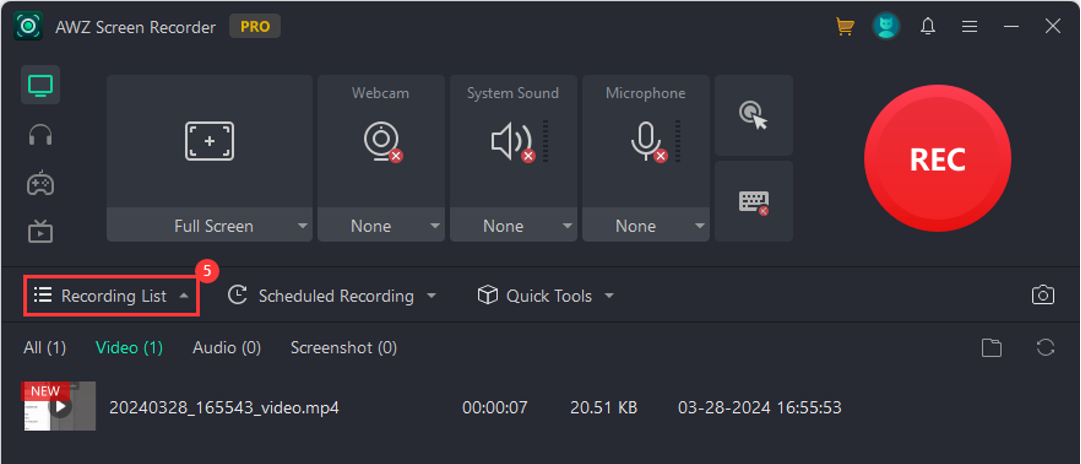The width and height of the screenshot is (1081, 464).
Task: Take a screenshot with camera icon
Action: click(x=1043, y=295)
